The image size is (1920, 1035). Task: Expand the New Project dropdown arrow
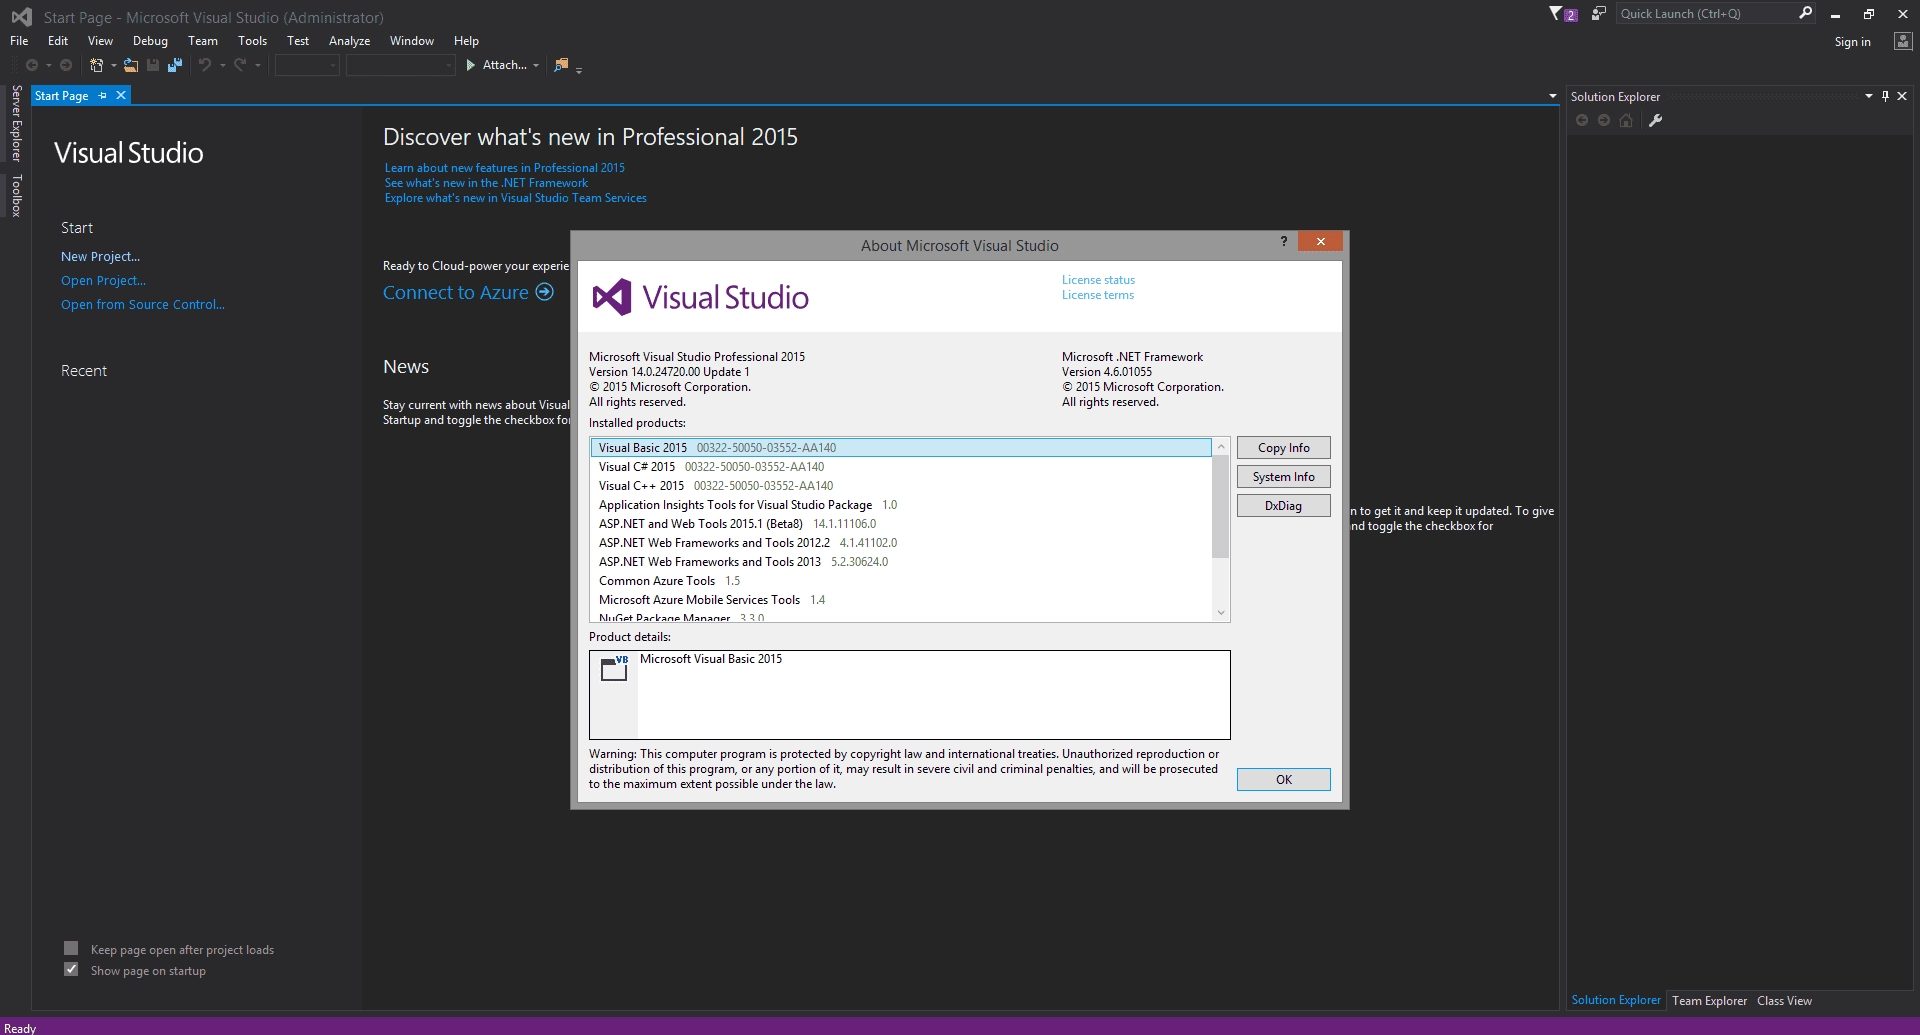click(113, 66)
